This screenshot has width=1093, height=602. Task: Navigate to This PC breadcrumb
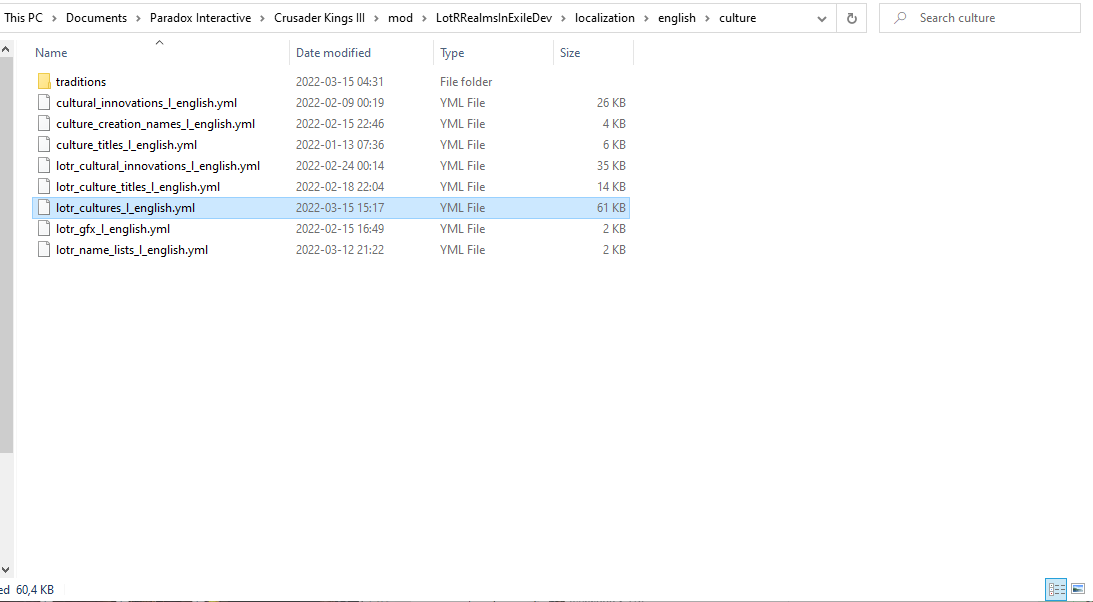tap(23, 18)
